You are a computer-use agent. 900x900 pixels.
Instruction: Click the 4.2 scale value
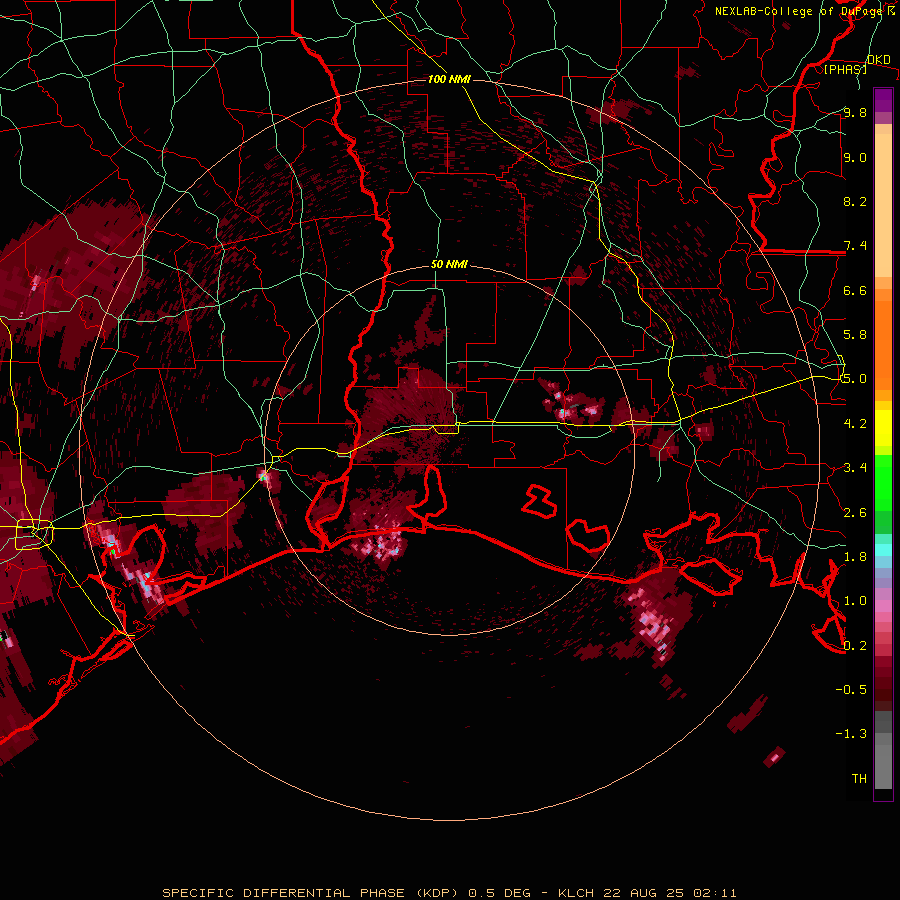855,424
